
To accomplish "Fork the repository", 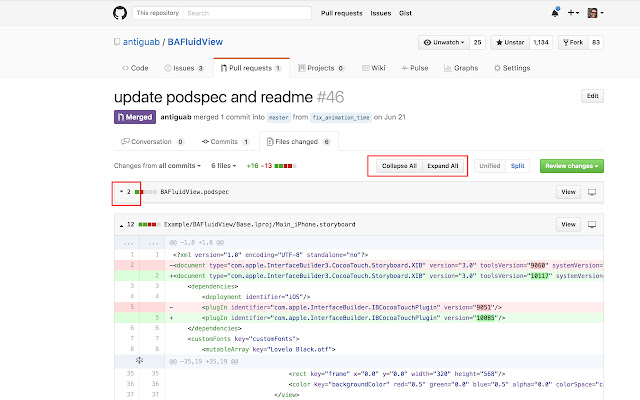I will tap(573, 42).
